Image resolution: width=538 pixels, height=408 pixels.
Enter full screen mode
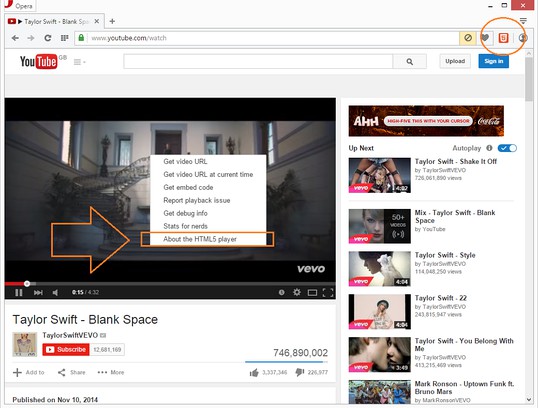point(328,292)
